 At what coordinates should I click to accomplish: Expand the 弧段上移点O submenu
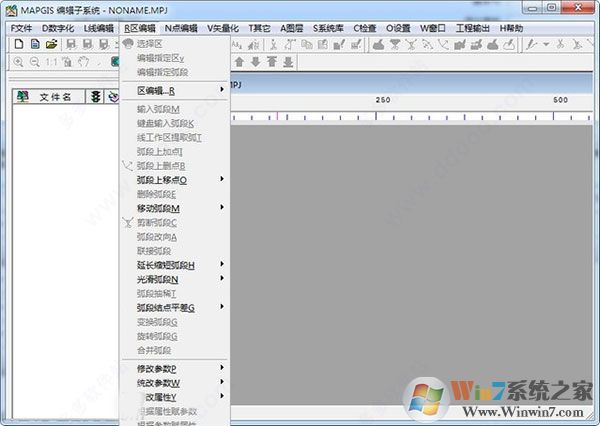[x=176, y=180]
